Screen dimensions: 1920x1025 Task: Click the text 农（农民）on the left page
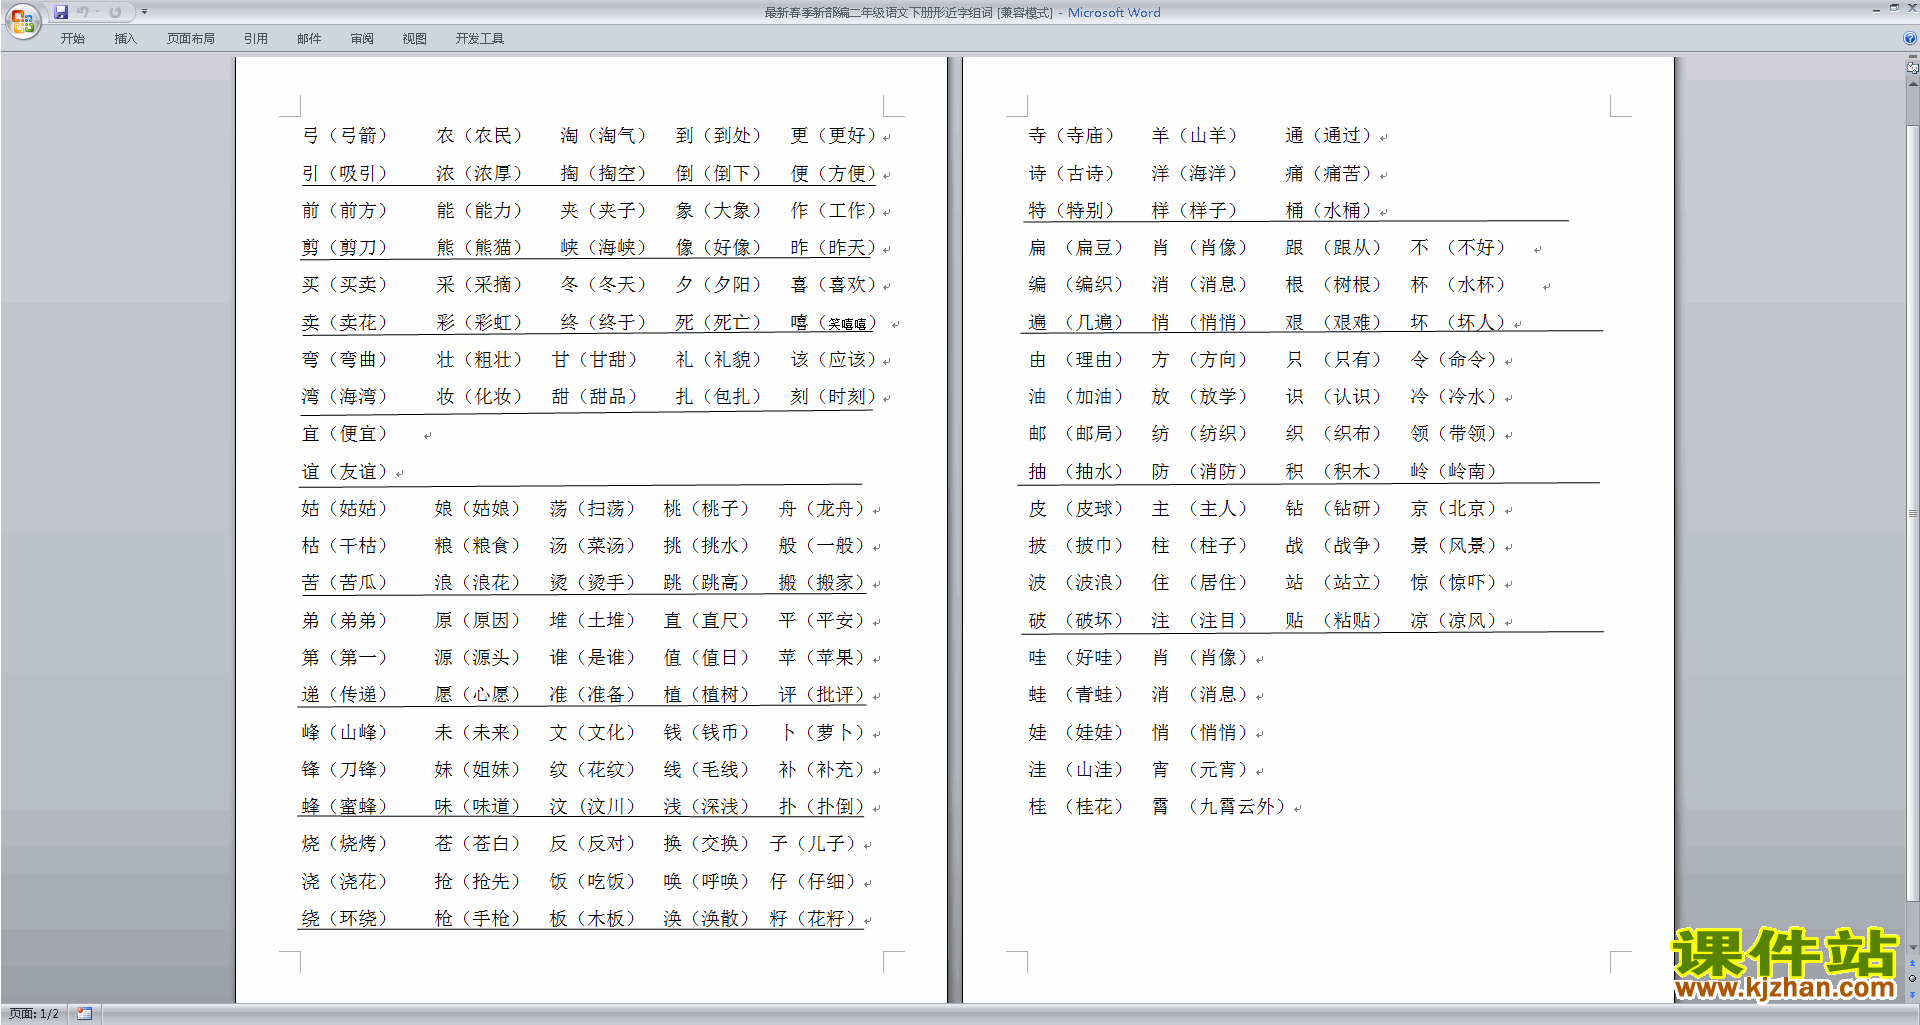point(480,136)
